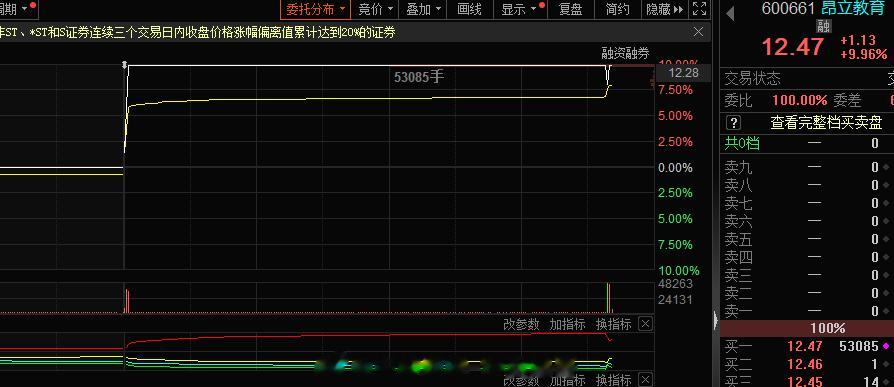Screen dimensions: 894x387
Task: Click the 昂立教育 stock name
Action: 853,8
